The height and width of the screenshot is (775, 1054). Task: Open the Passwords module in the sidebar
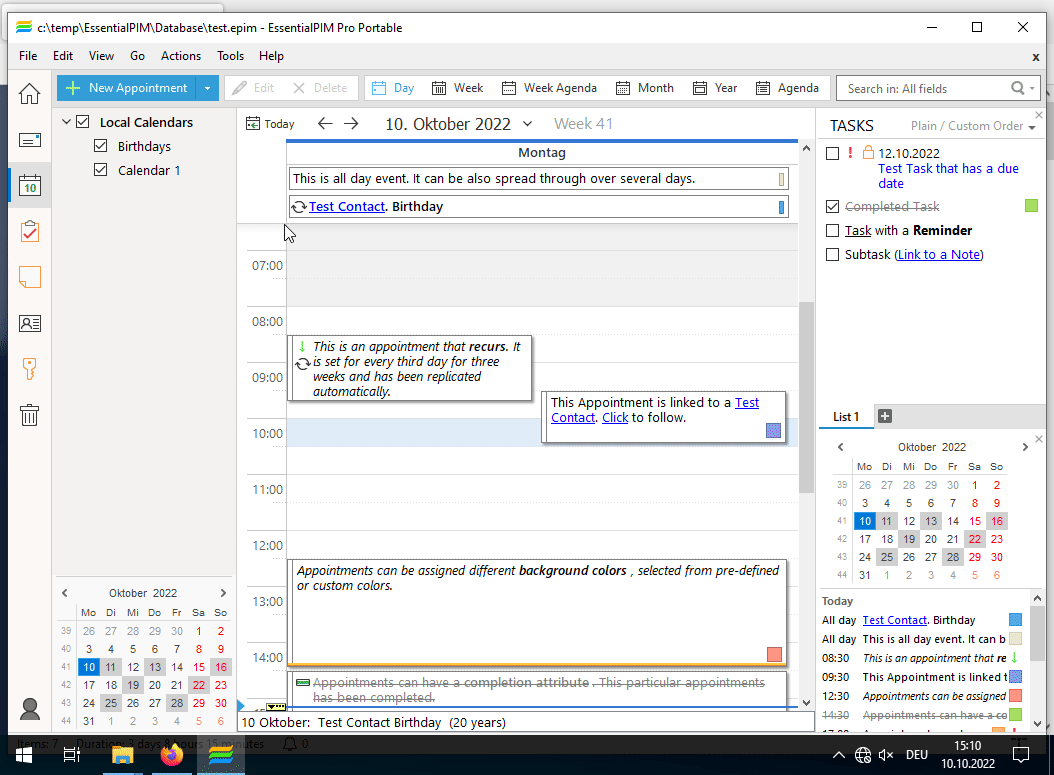coord(29,369)
